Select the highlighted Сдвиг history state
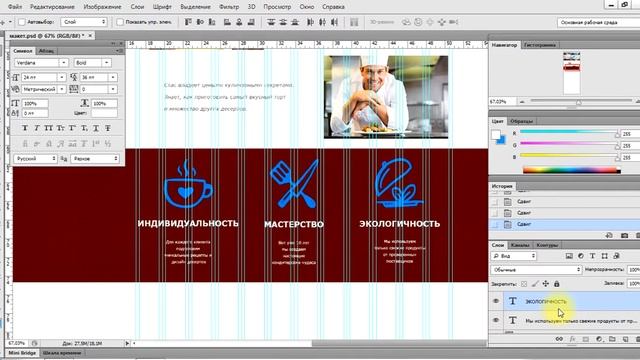The image size is (640, 360). [x=564, y=224]
